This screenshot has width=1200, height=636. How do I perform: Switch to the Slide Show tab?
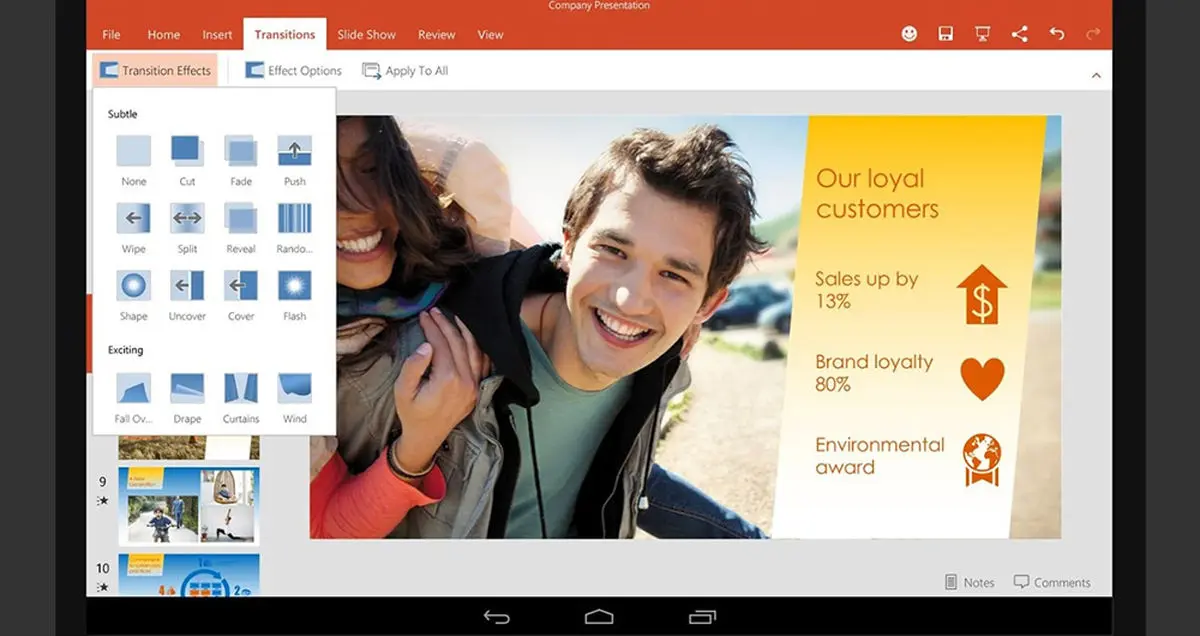click(x=366, y=34)
